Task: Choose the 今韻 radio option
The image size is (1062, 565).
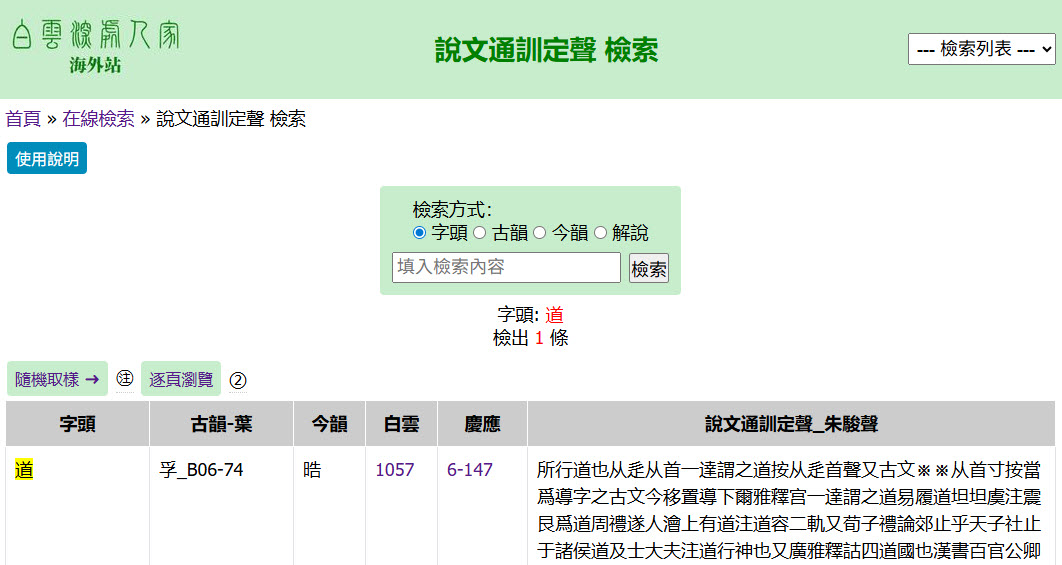Action: pyautogui.click(x=540, y=233)
